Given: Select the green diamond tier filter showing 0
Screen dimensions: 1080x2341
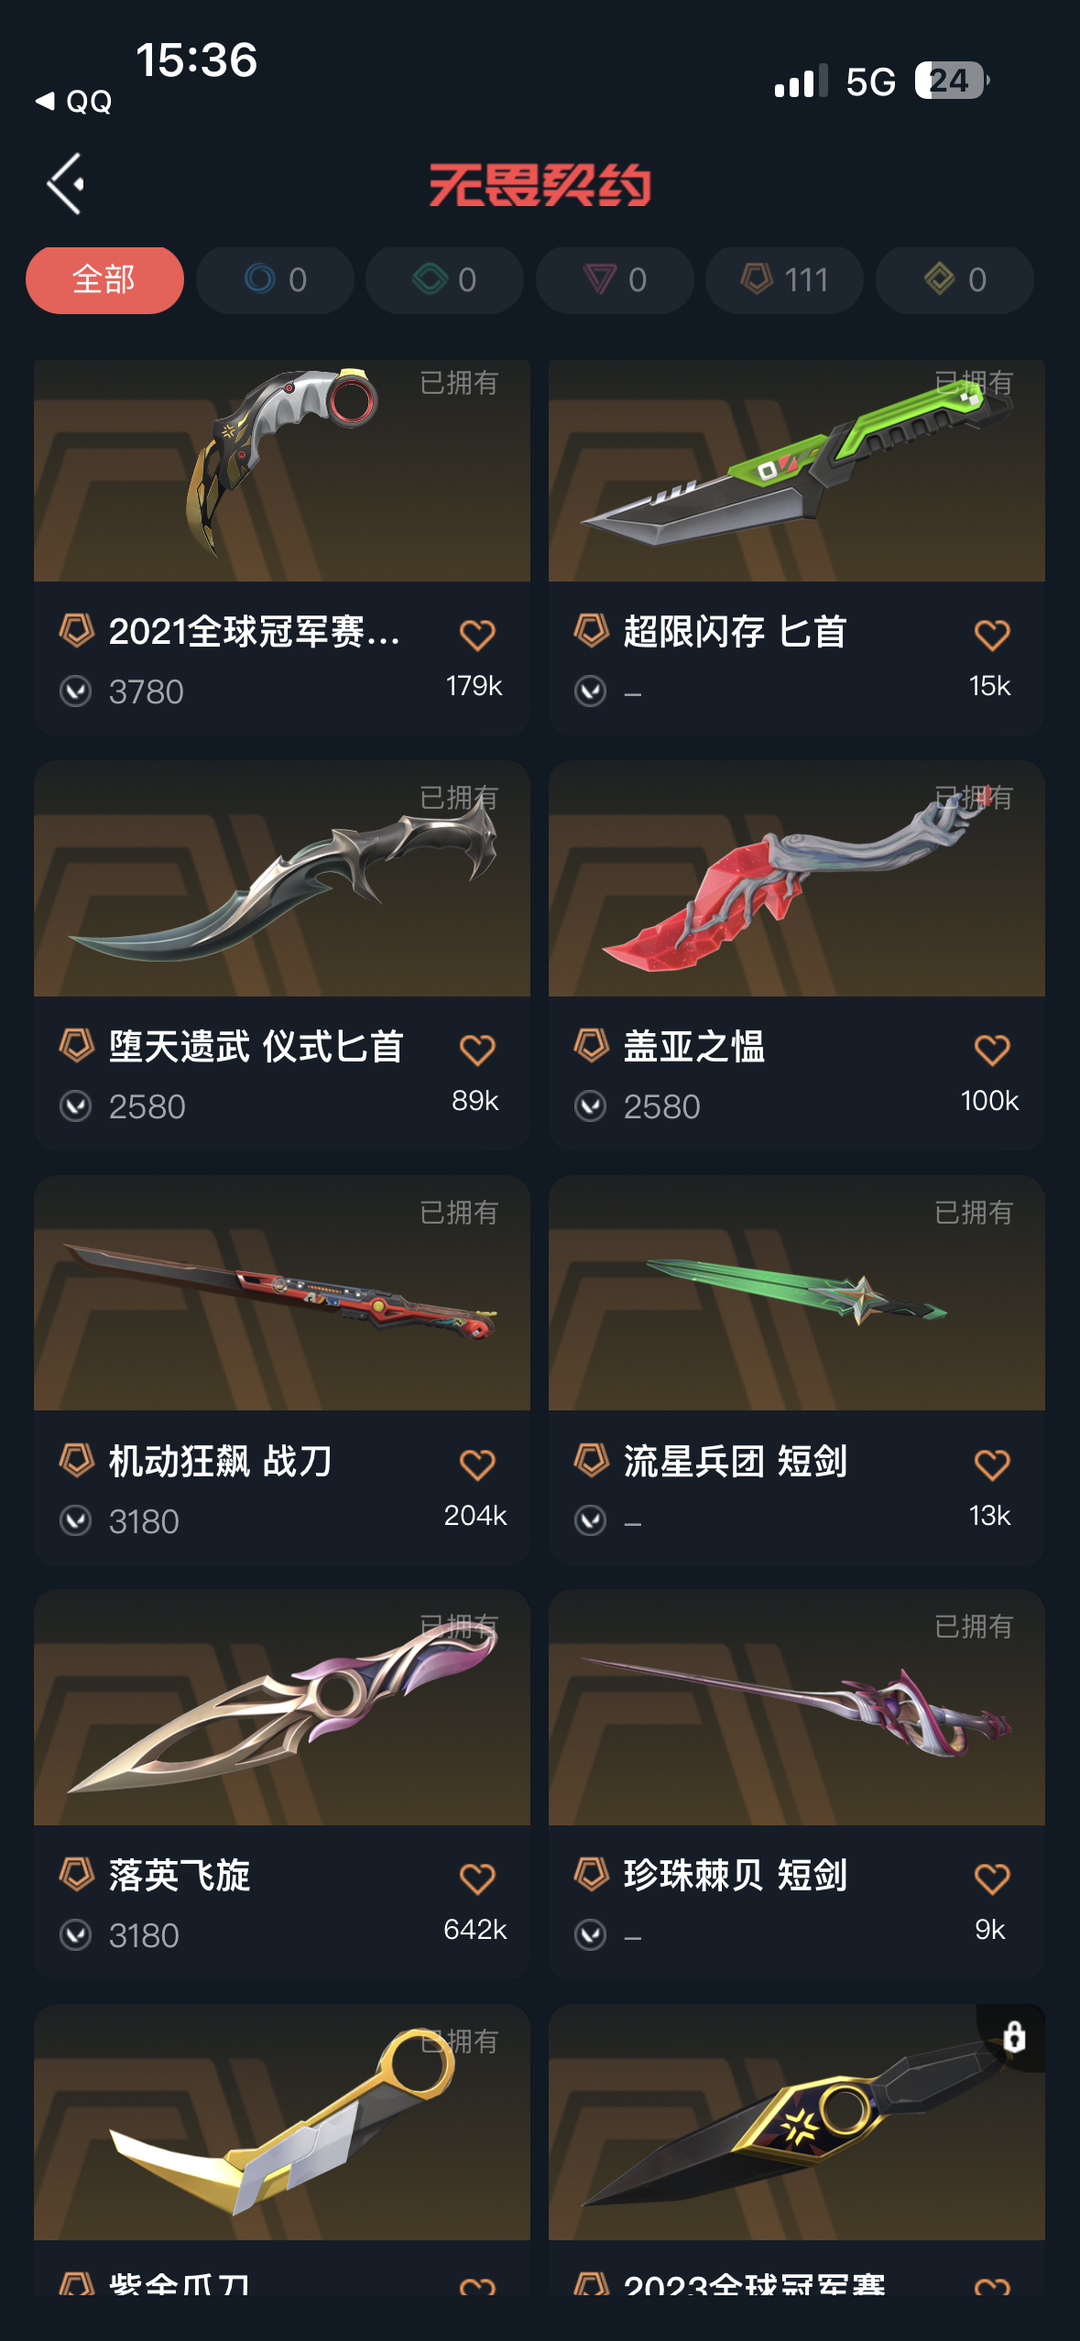Looking at the screenshot, I should 445,280.
